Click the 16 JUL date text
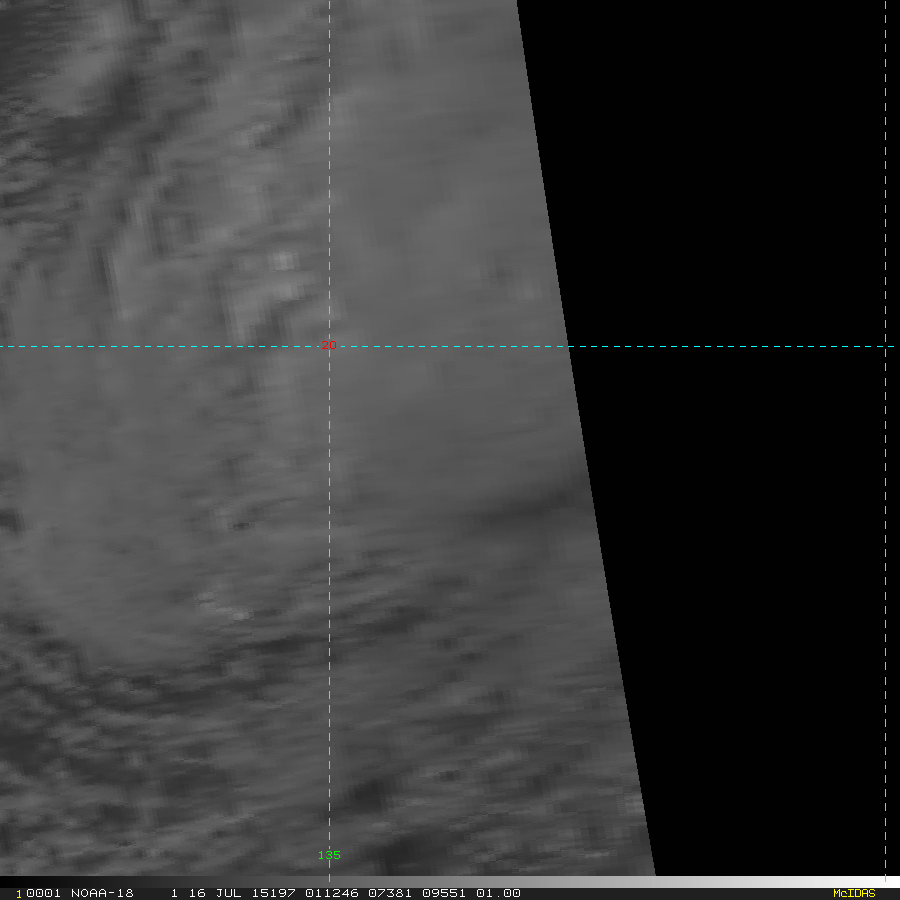The image size is (900, 900). (210, 893)
